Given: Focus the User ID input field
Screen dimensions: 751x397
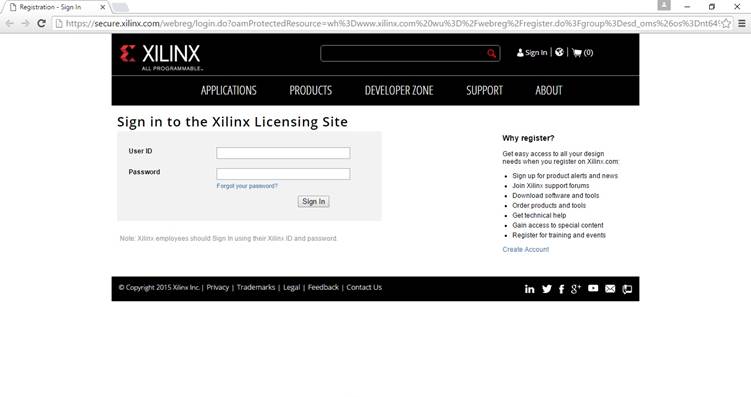Looking at the screenshot, I should coord(283,153).
